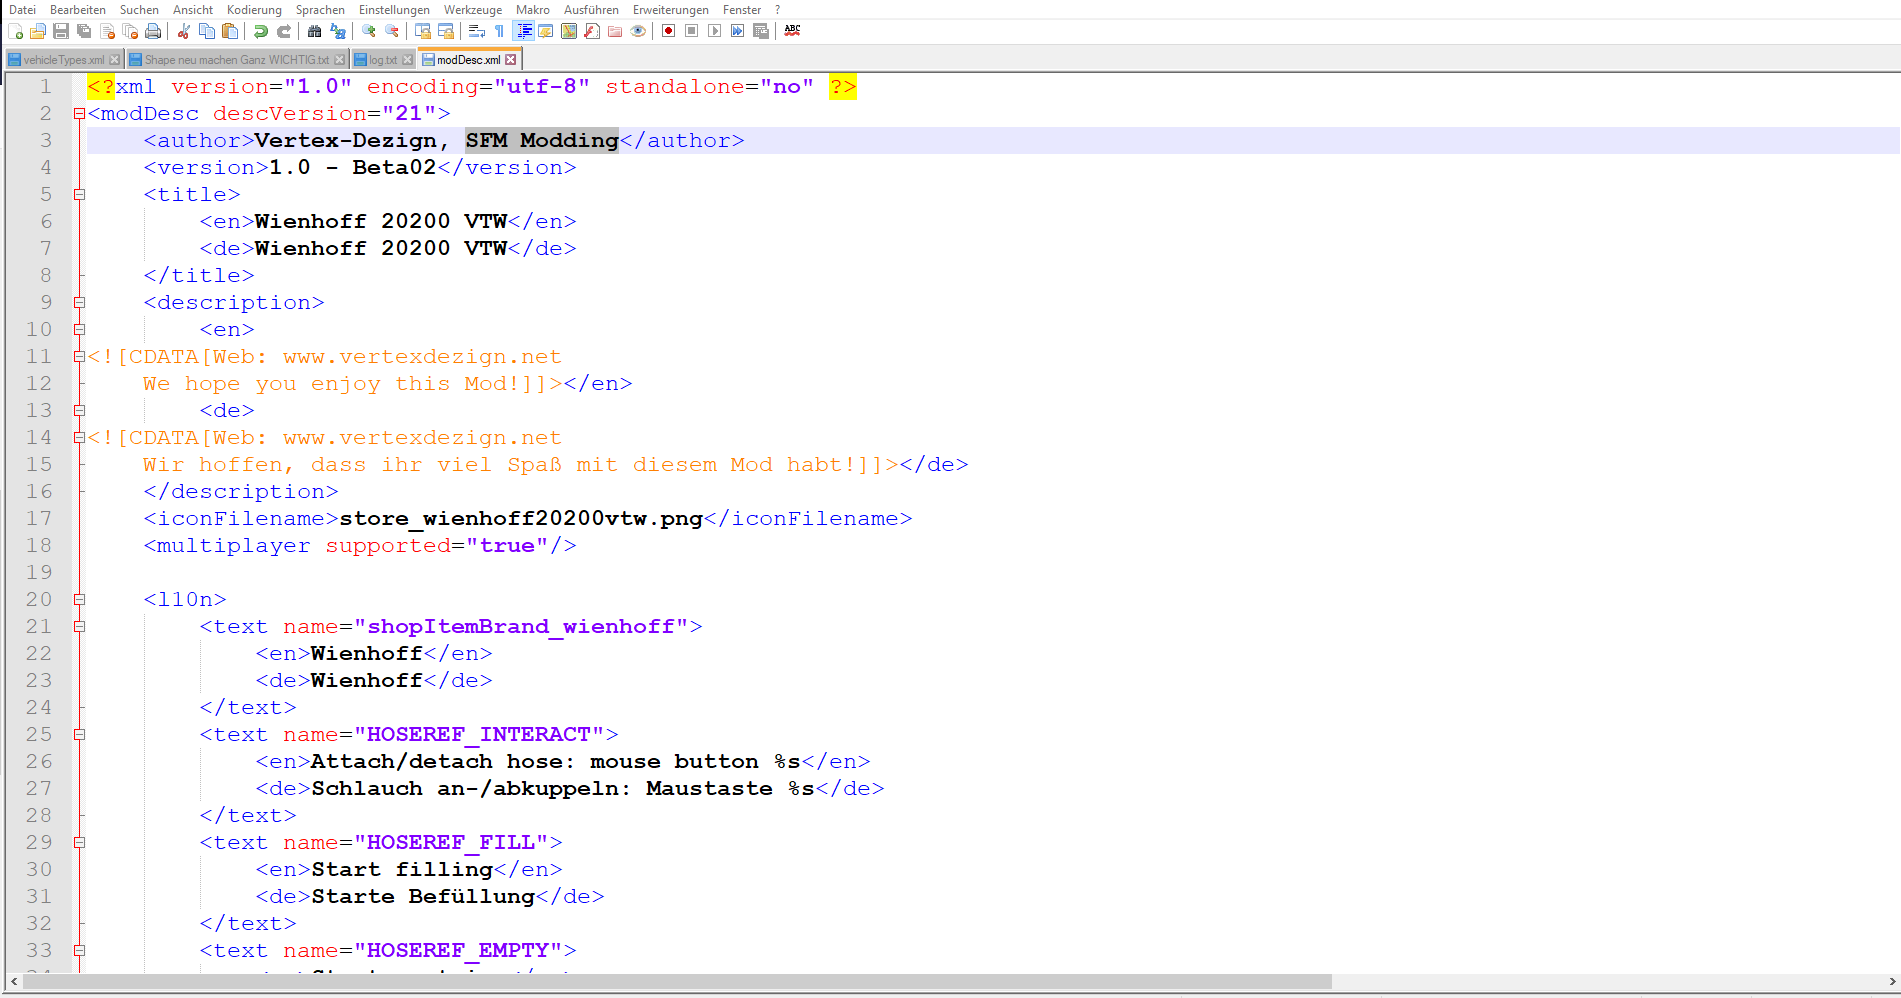
Task: Toggle synchronized vertical scrolling
Action: (423, 31)
